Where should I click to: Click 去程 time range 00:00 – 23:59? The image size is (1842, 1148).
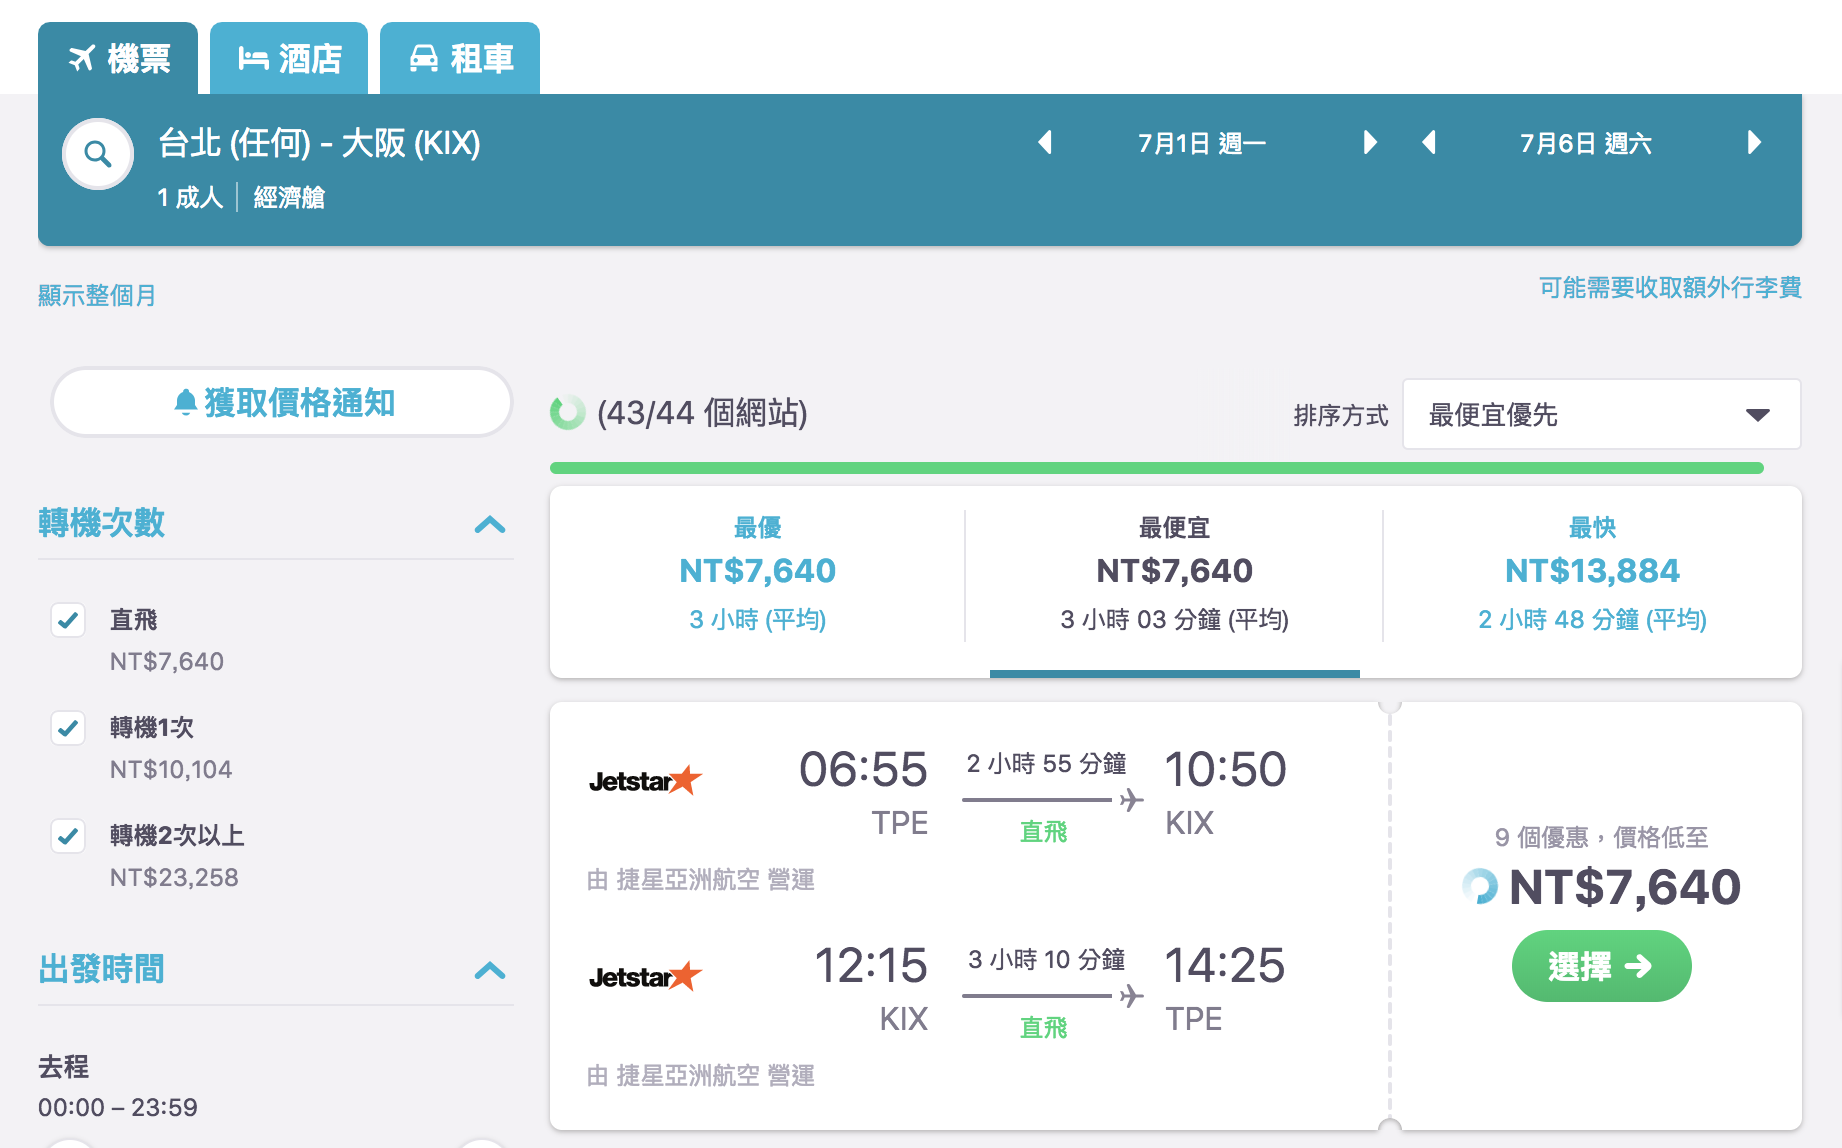pos(118,1107)
